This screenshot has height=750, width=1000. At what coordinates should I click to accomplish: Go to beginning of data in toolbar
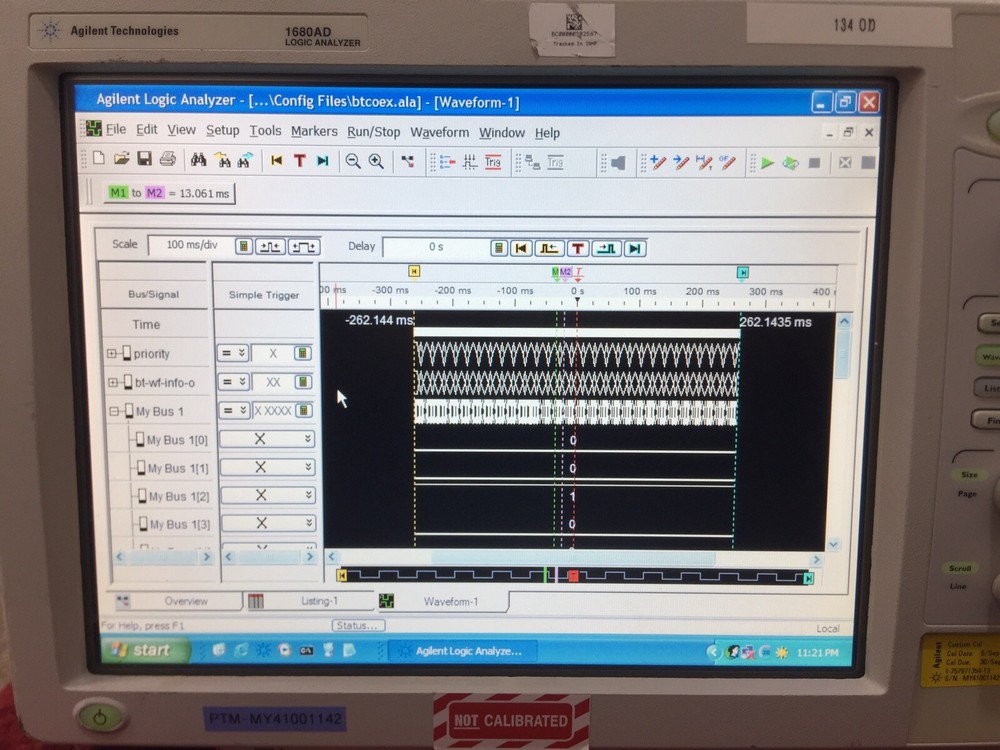click(x=276, y=161)
